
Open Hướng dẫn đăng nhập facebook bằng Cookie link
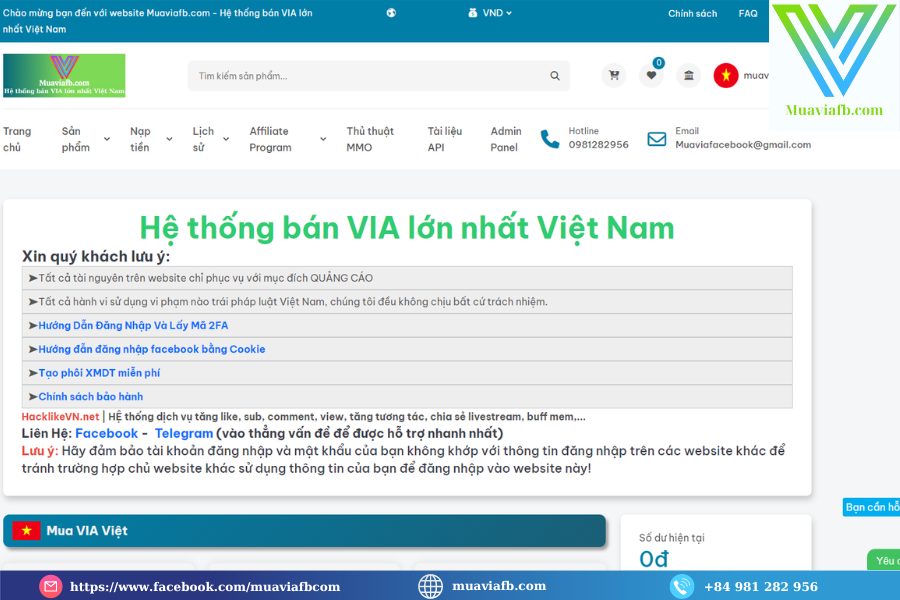(x=152, y=349)
